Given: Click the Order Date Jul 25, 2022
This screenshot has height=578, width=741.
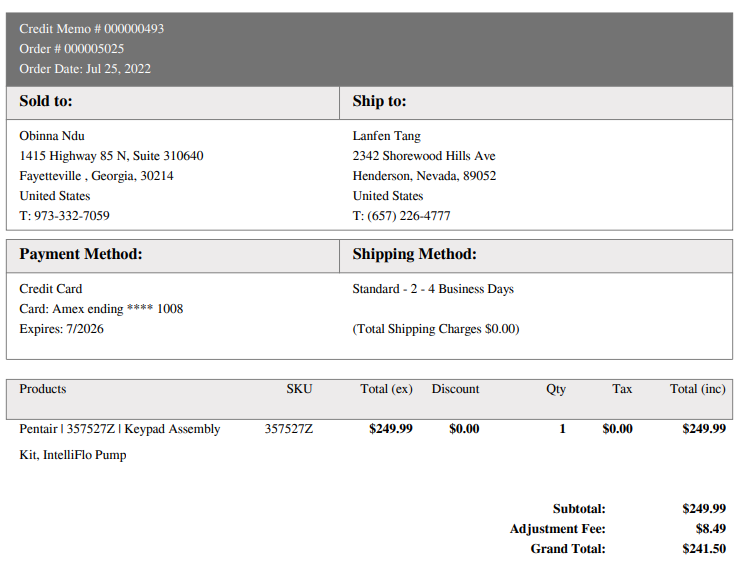Looking at the screenshot, I should [85, 69].
